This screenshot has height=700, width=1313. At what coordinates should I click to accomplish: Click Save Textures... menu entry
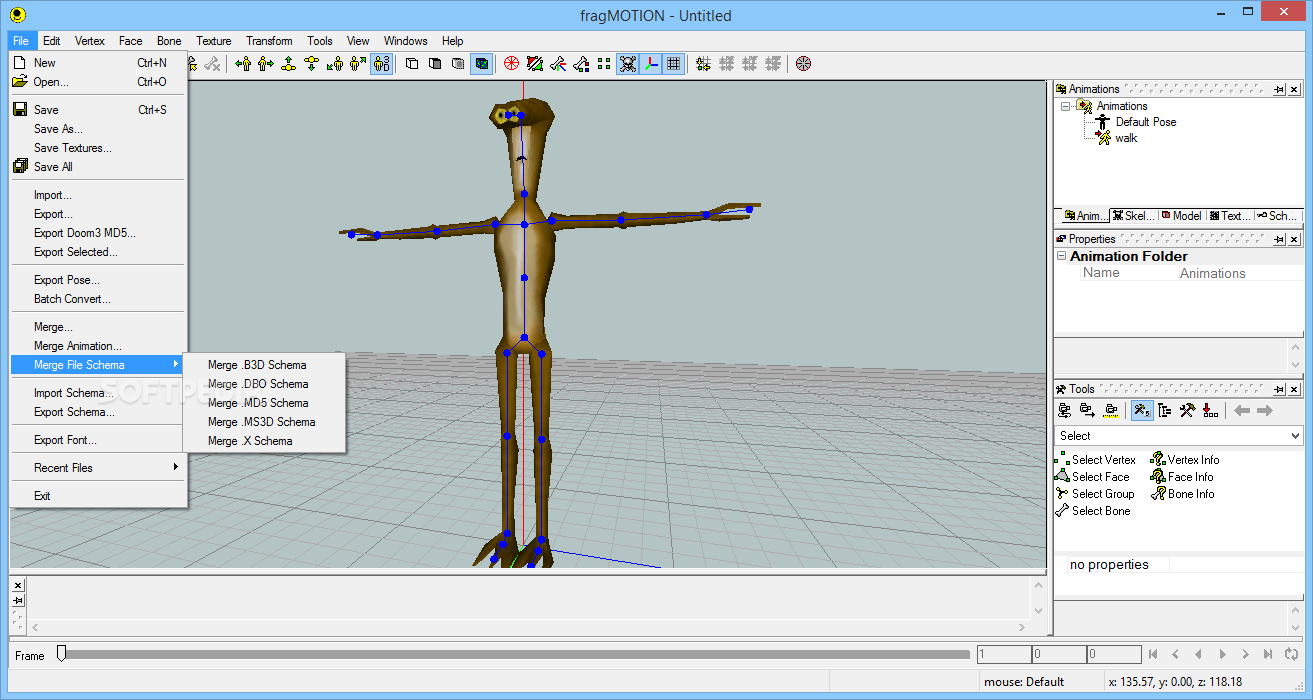pos(73,148)
